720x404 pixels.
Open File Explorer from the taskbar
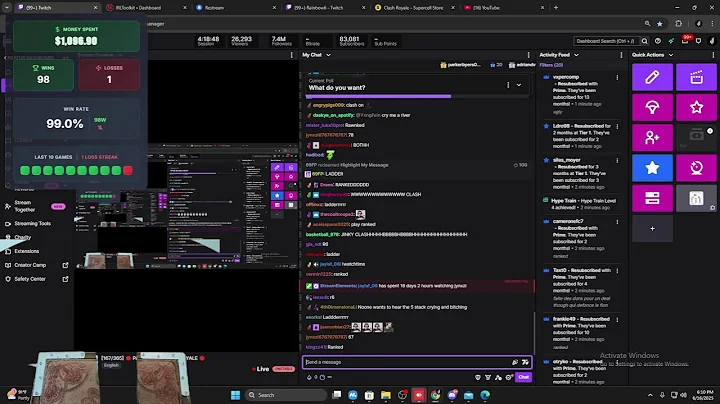click(x=386, y=395)
